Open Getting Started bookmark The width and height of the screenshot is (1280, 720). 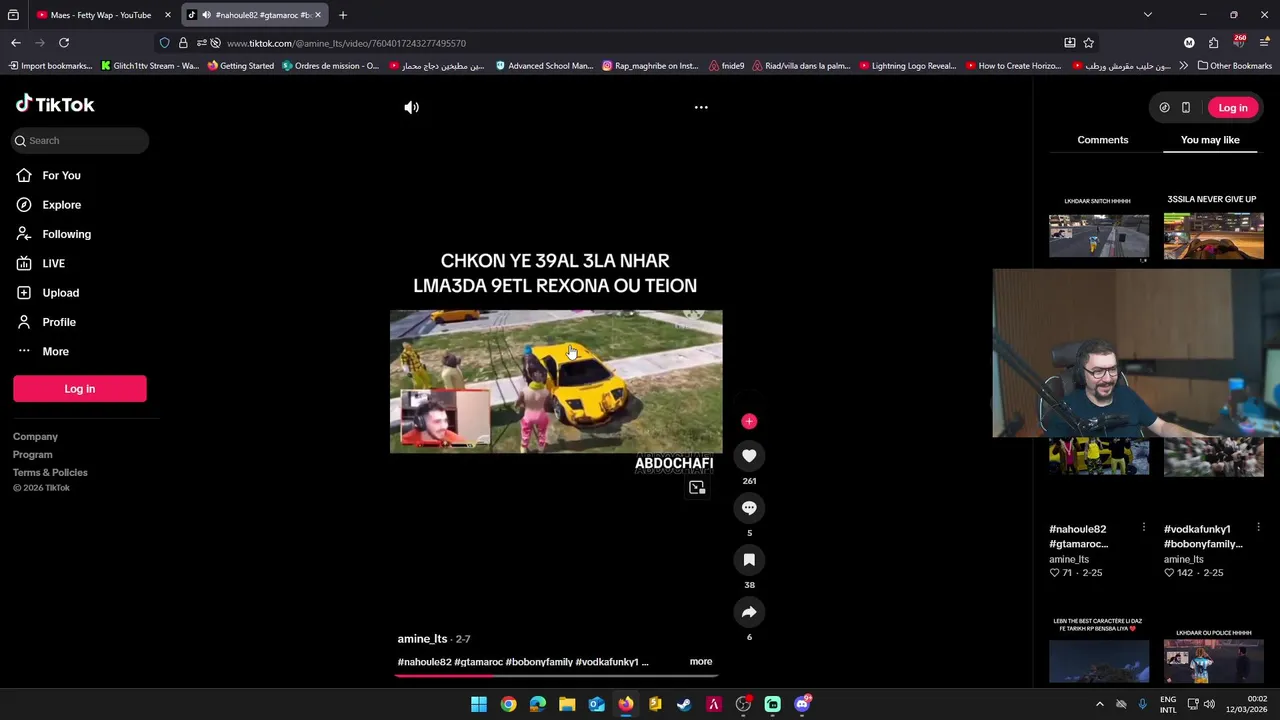coord(241,66)
